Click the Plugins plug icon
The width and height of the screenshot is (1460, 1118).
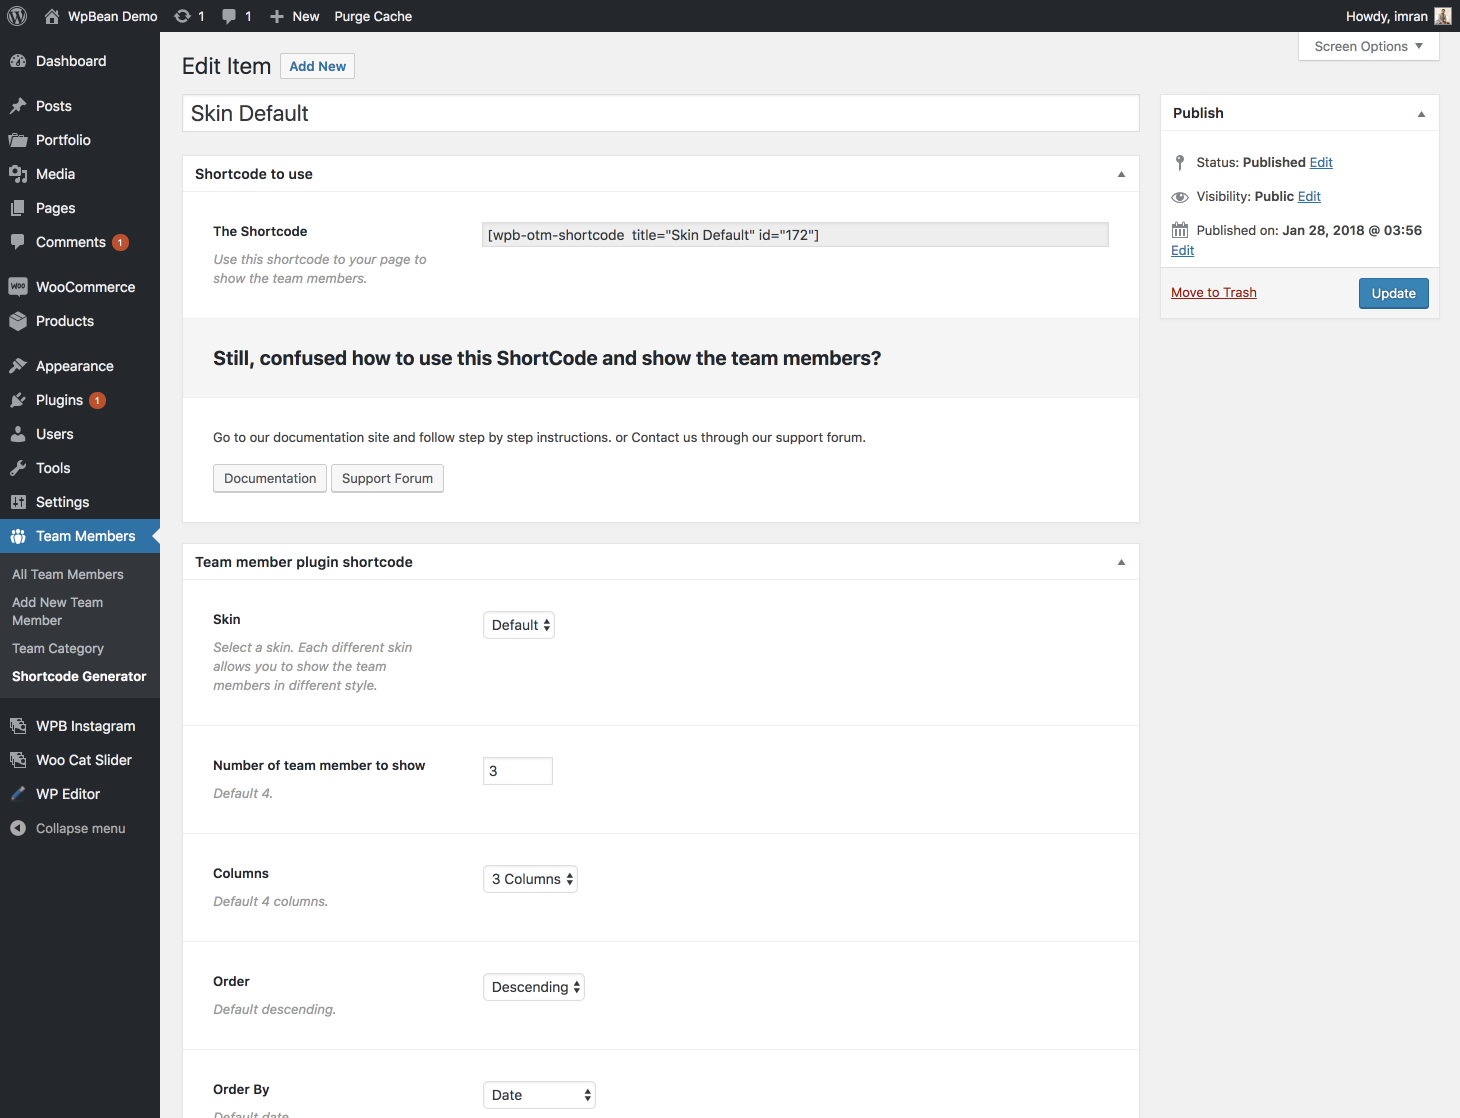[18, 400]
